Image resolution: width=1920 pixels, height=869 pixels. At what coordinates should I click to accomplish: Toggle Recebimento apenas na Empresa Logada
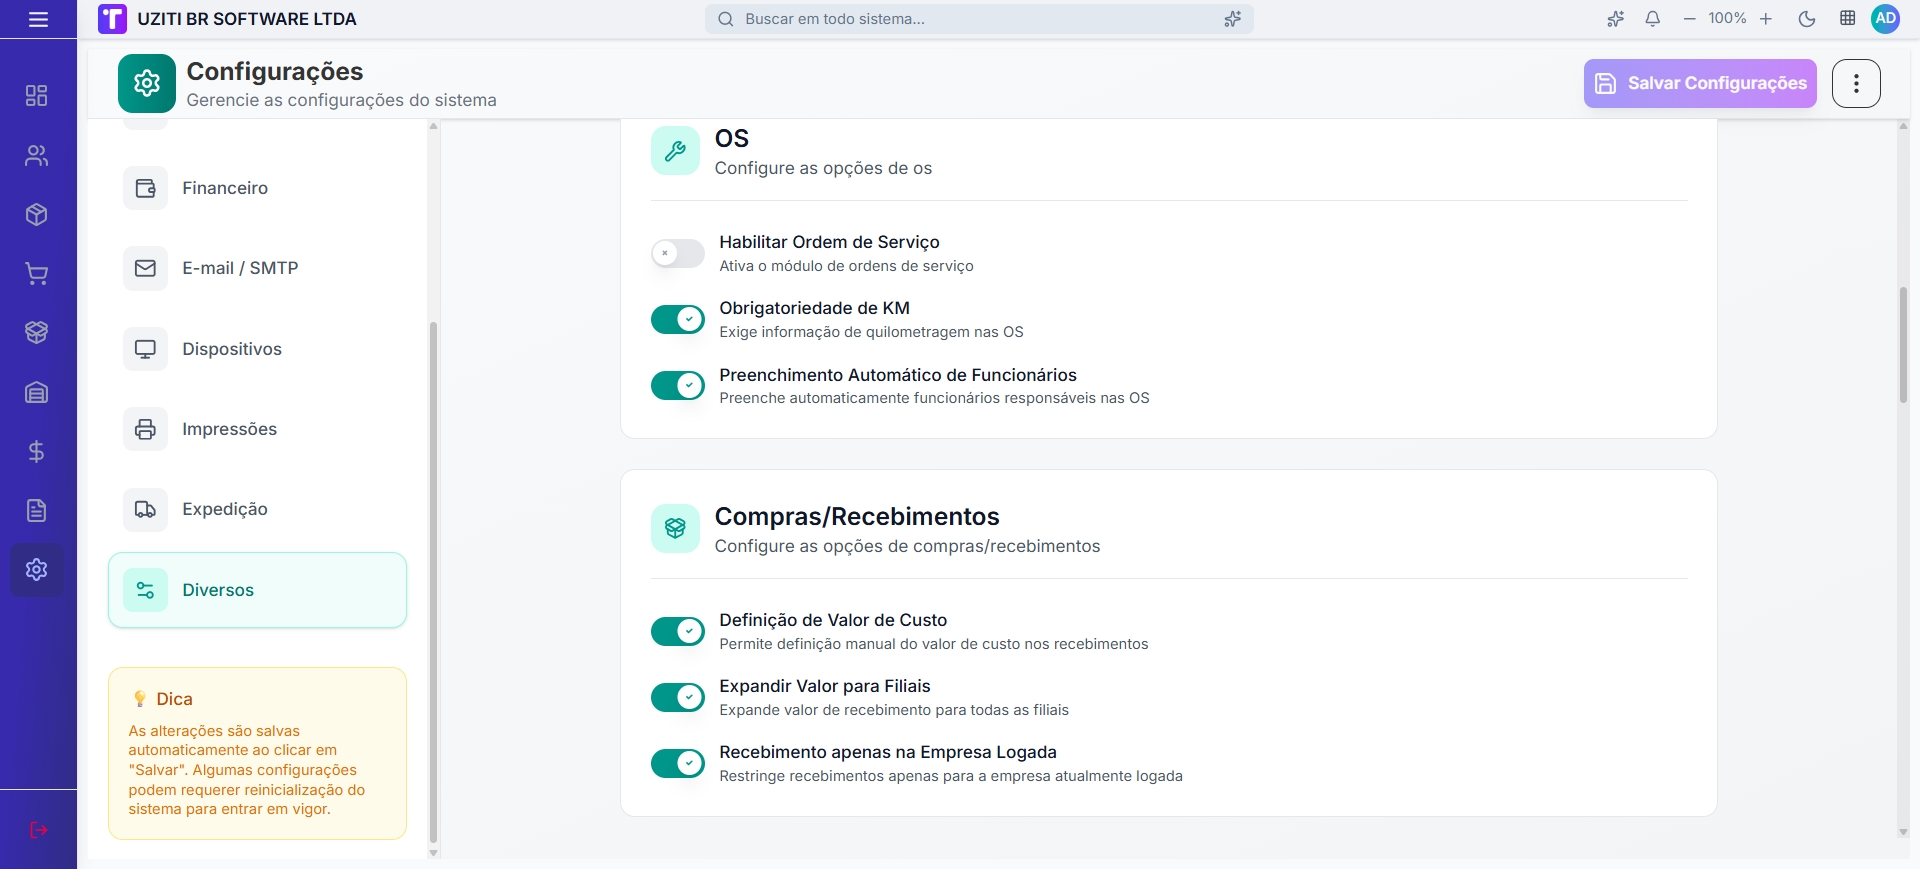[678, 763]
